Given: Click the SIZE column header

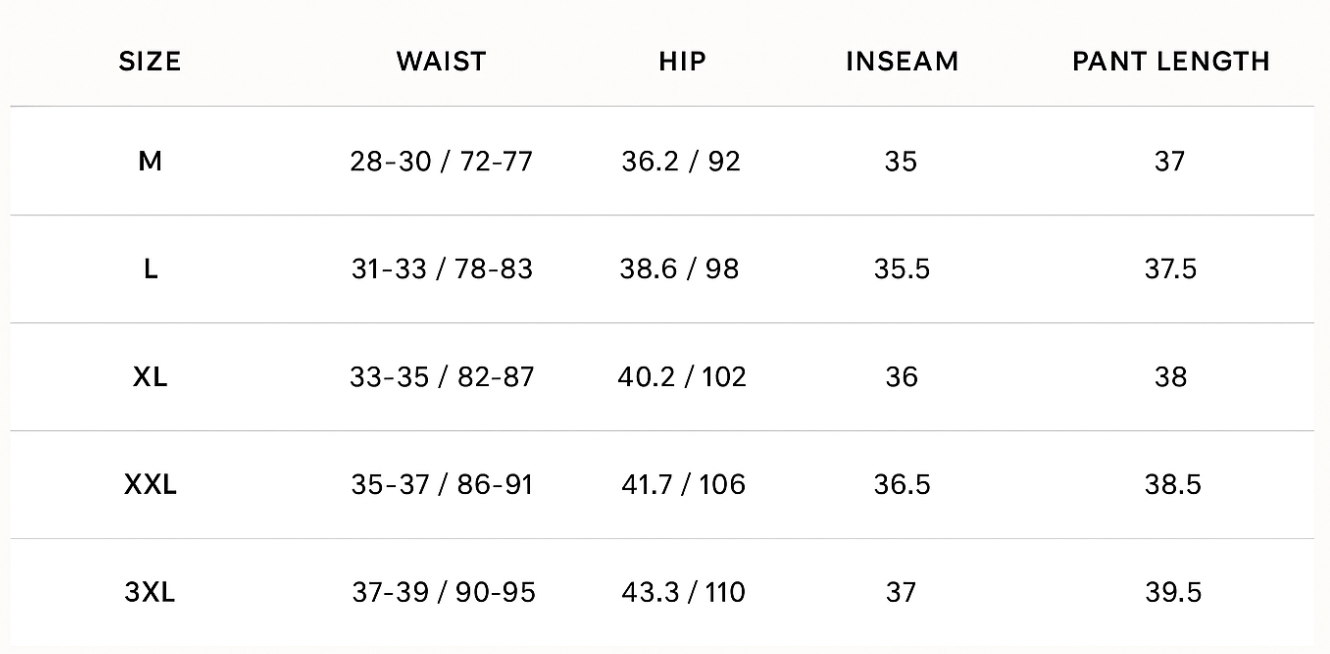Looking at the screenshot, I should [x=150, y=61].
